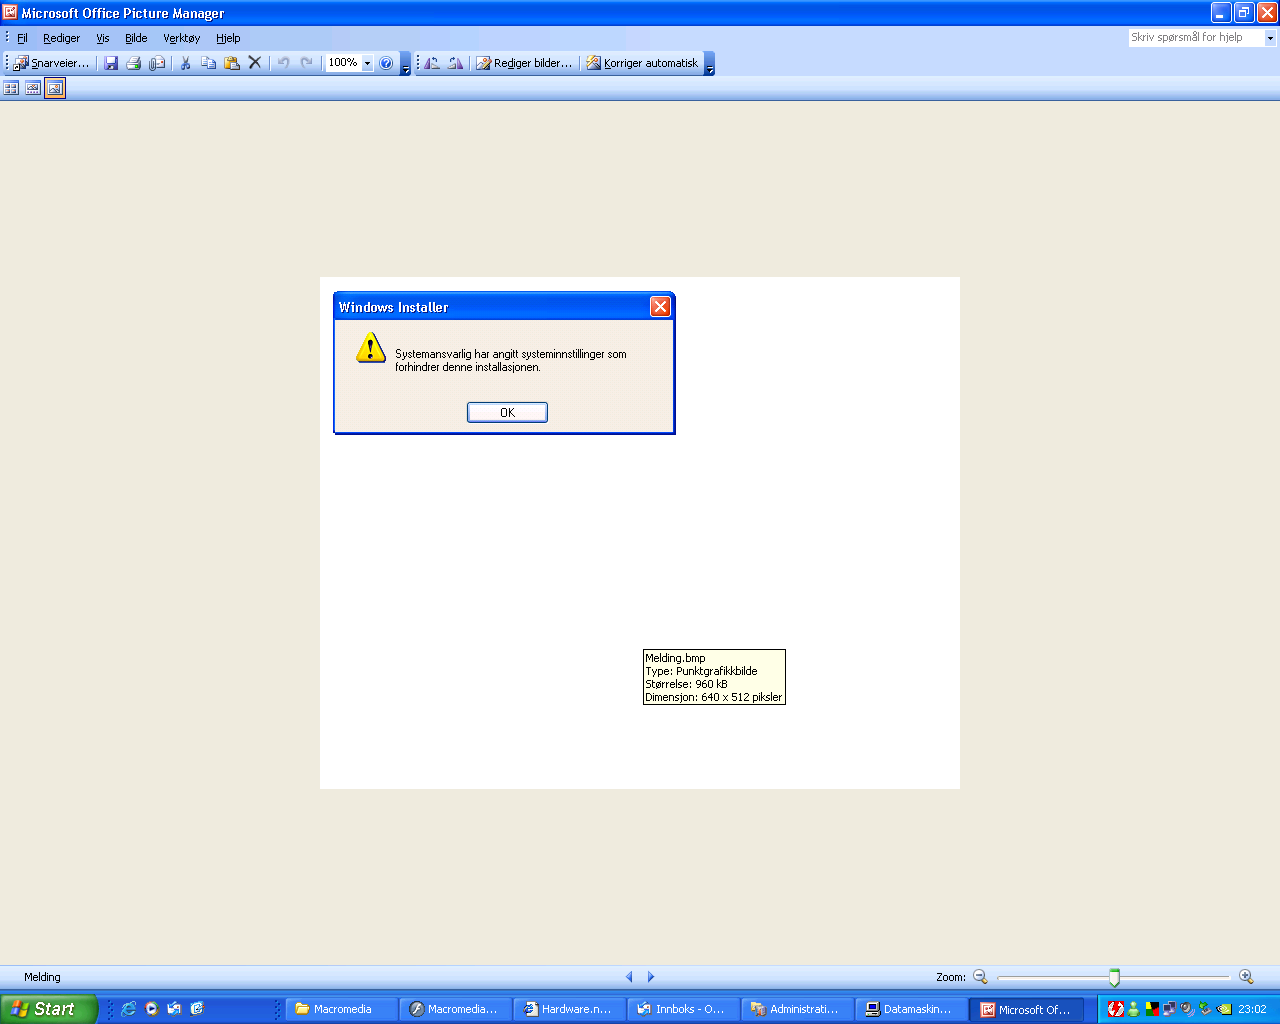Switch to filmstrip view

(33, 88)
